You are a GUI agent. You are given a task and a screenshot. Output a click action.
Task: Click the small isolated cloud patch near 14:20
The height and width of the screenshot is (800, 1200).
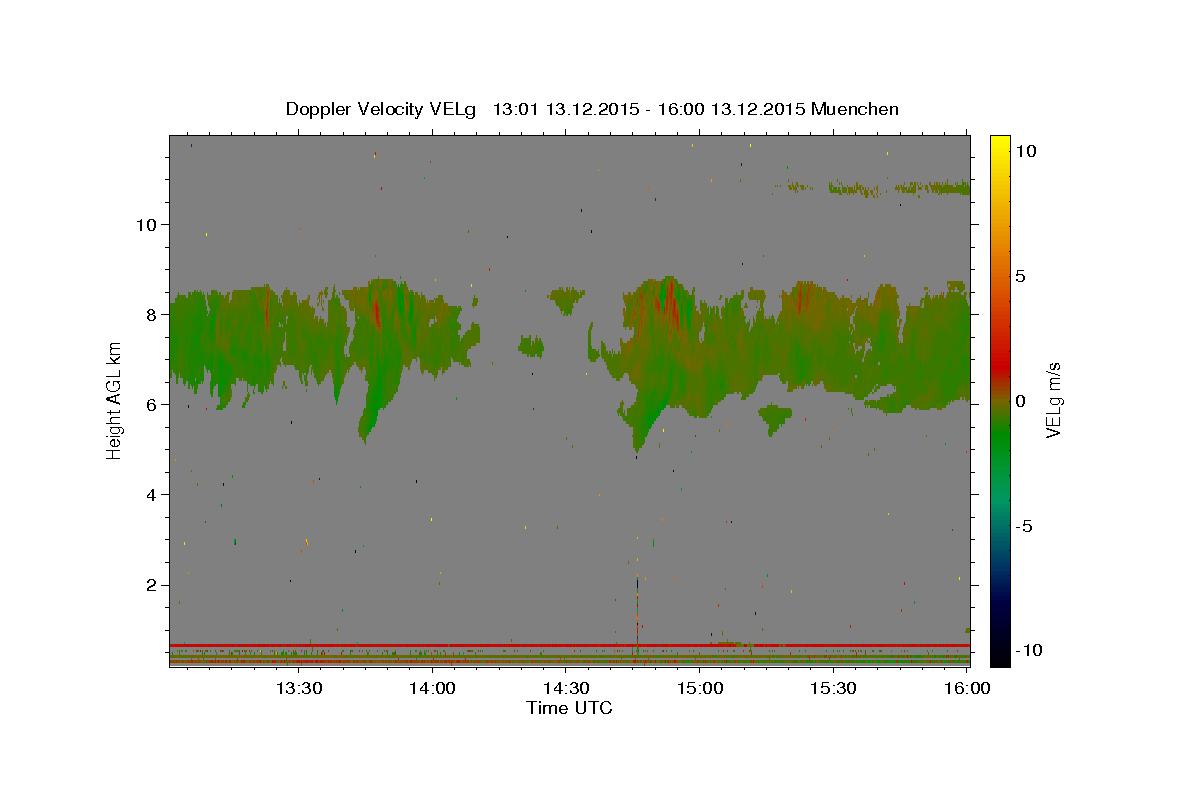tap(532, 347)
